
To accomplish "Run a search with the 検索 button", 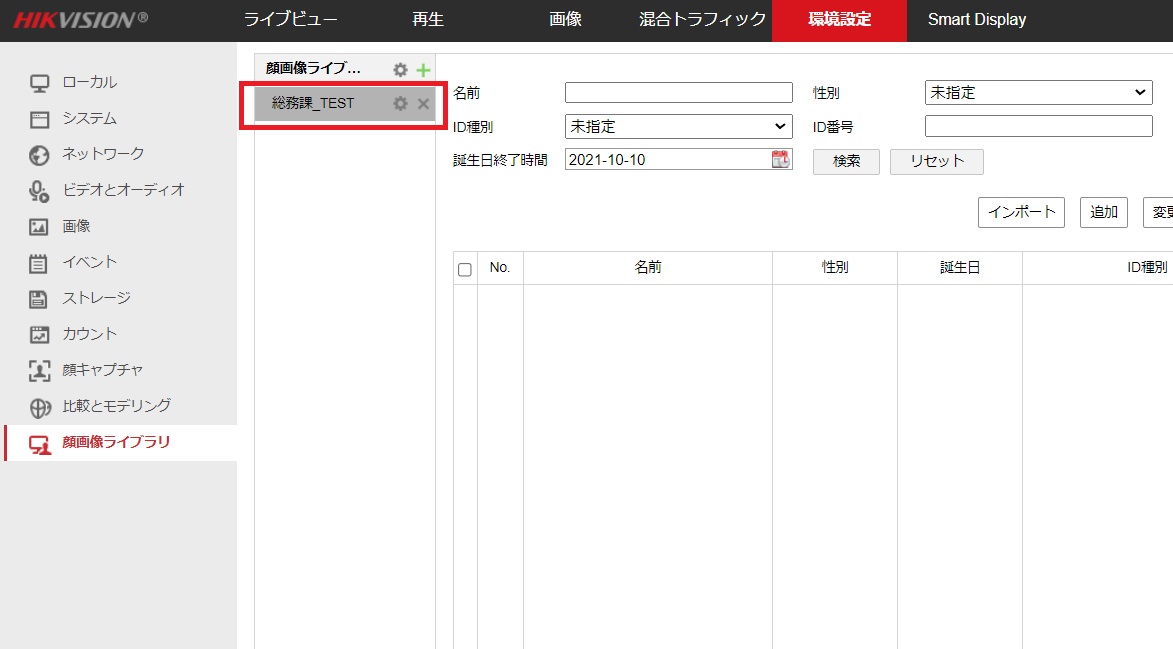I will [x=845, y=161].
